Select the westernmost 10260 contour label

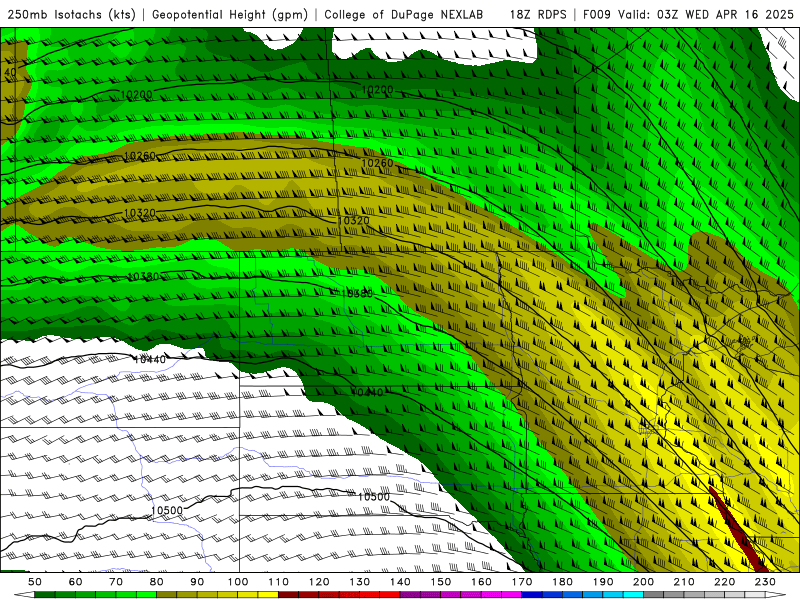(x=139, y=156)
